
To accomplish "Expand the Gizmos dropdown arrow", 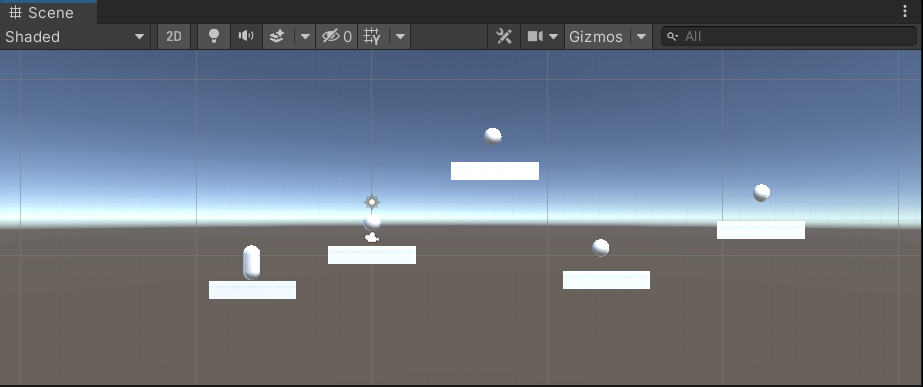I will (641, 37).
